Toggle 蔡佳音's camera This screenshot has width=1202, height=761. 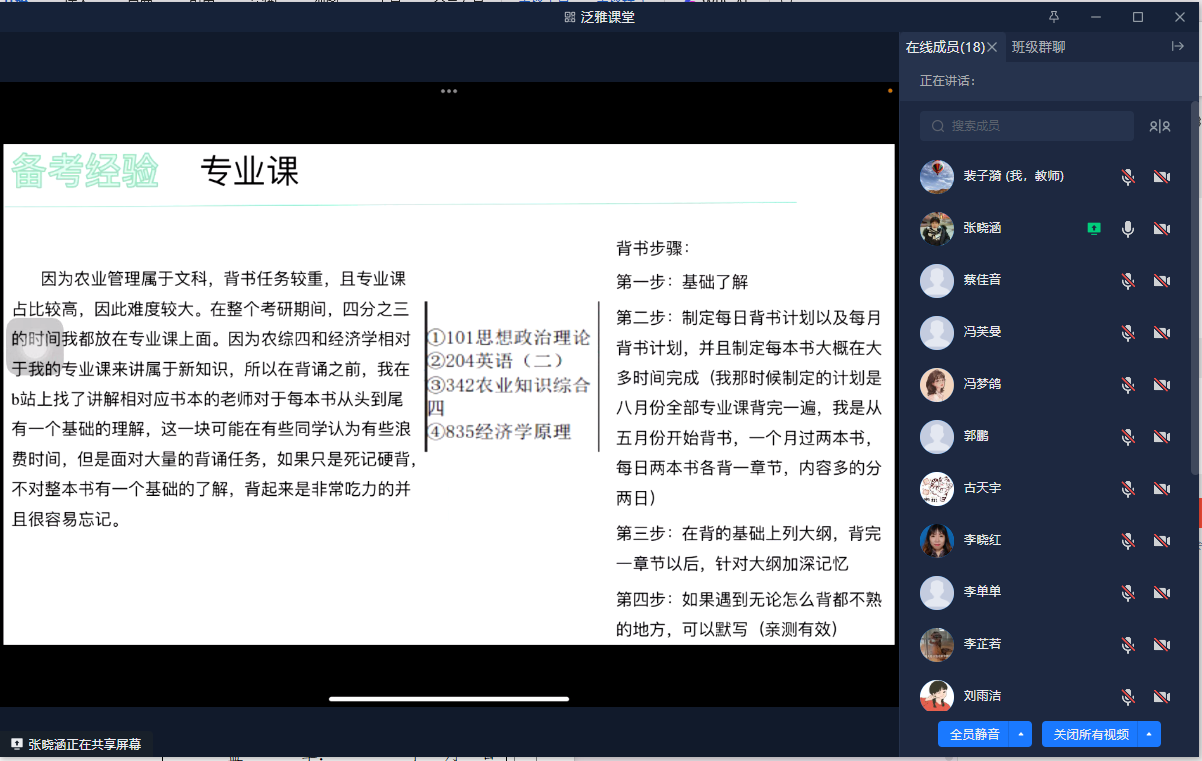pyautogui.click(x=1161, y=281)
